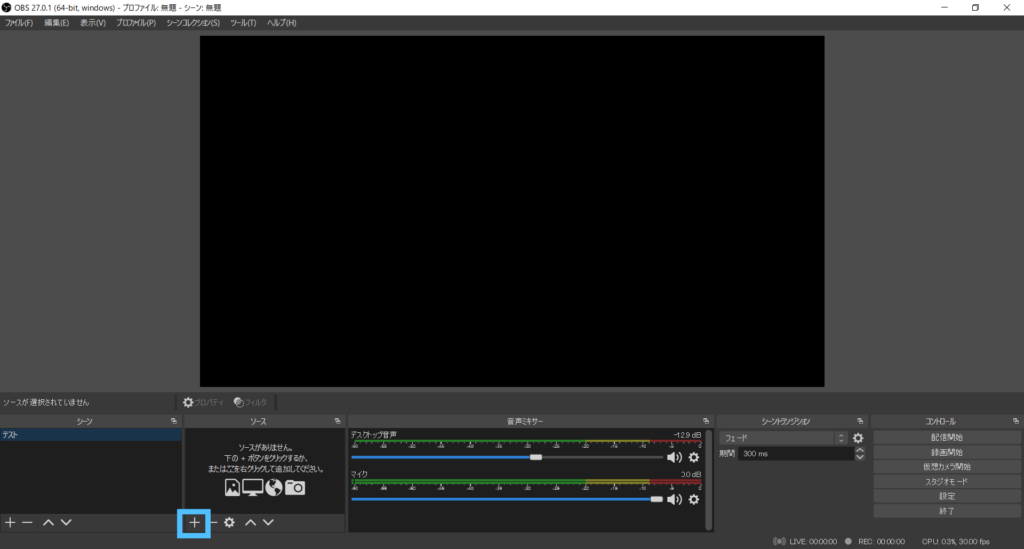The height and width of the screenshot is (549, 1024).
Task: Open マイク audio settings gear
Action: click(694, 499)
